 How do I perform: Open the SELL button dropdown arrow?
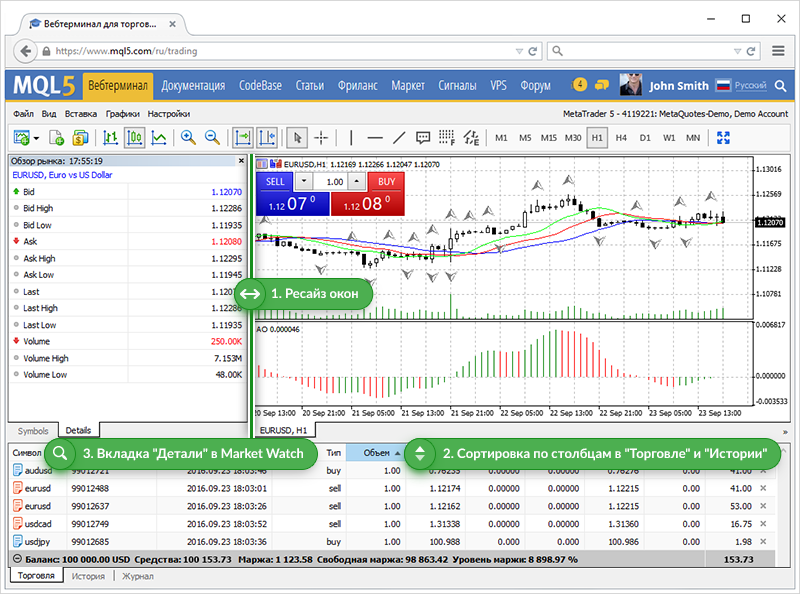[304, 181]
